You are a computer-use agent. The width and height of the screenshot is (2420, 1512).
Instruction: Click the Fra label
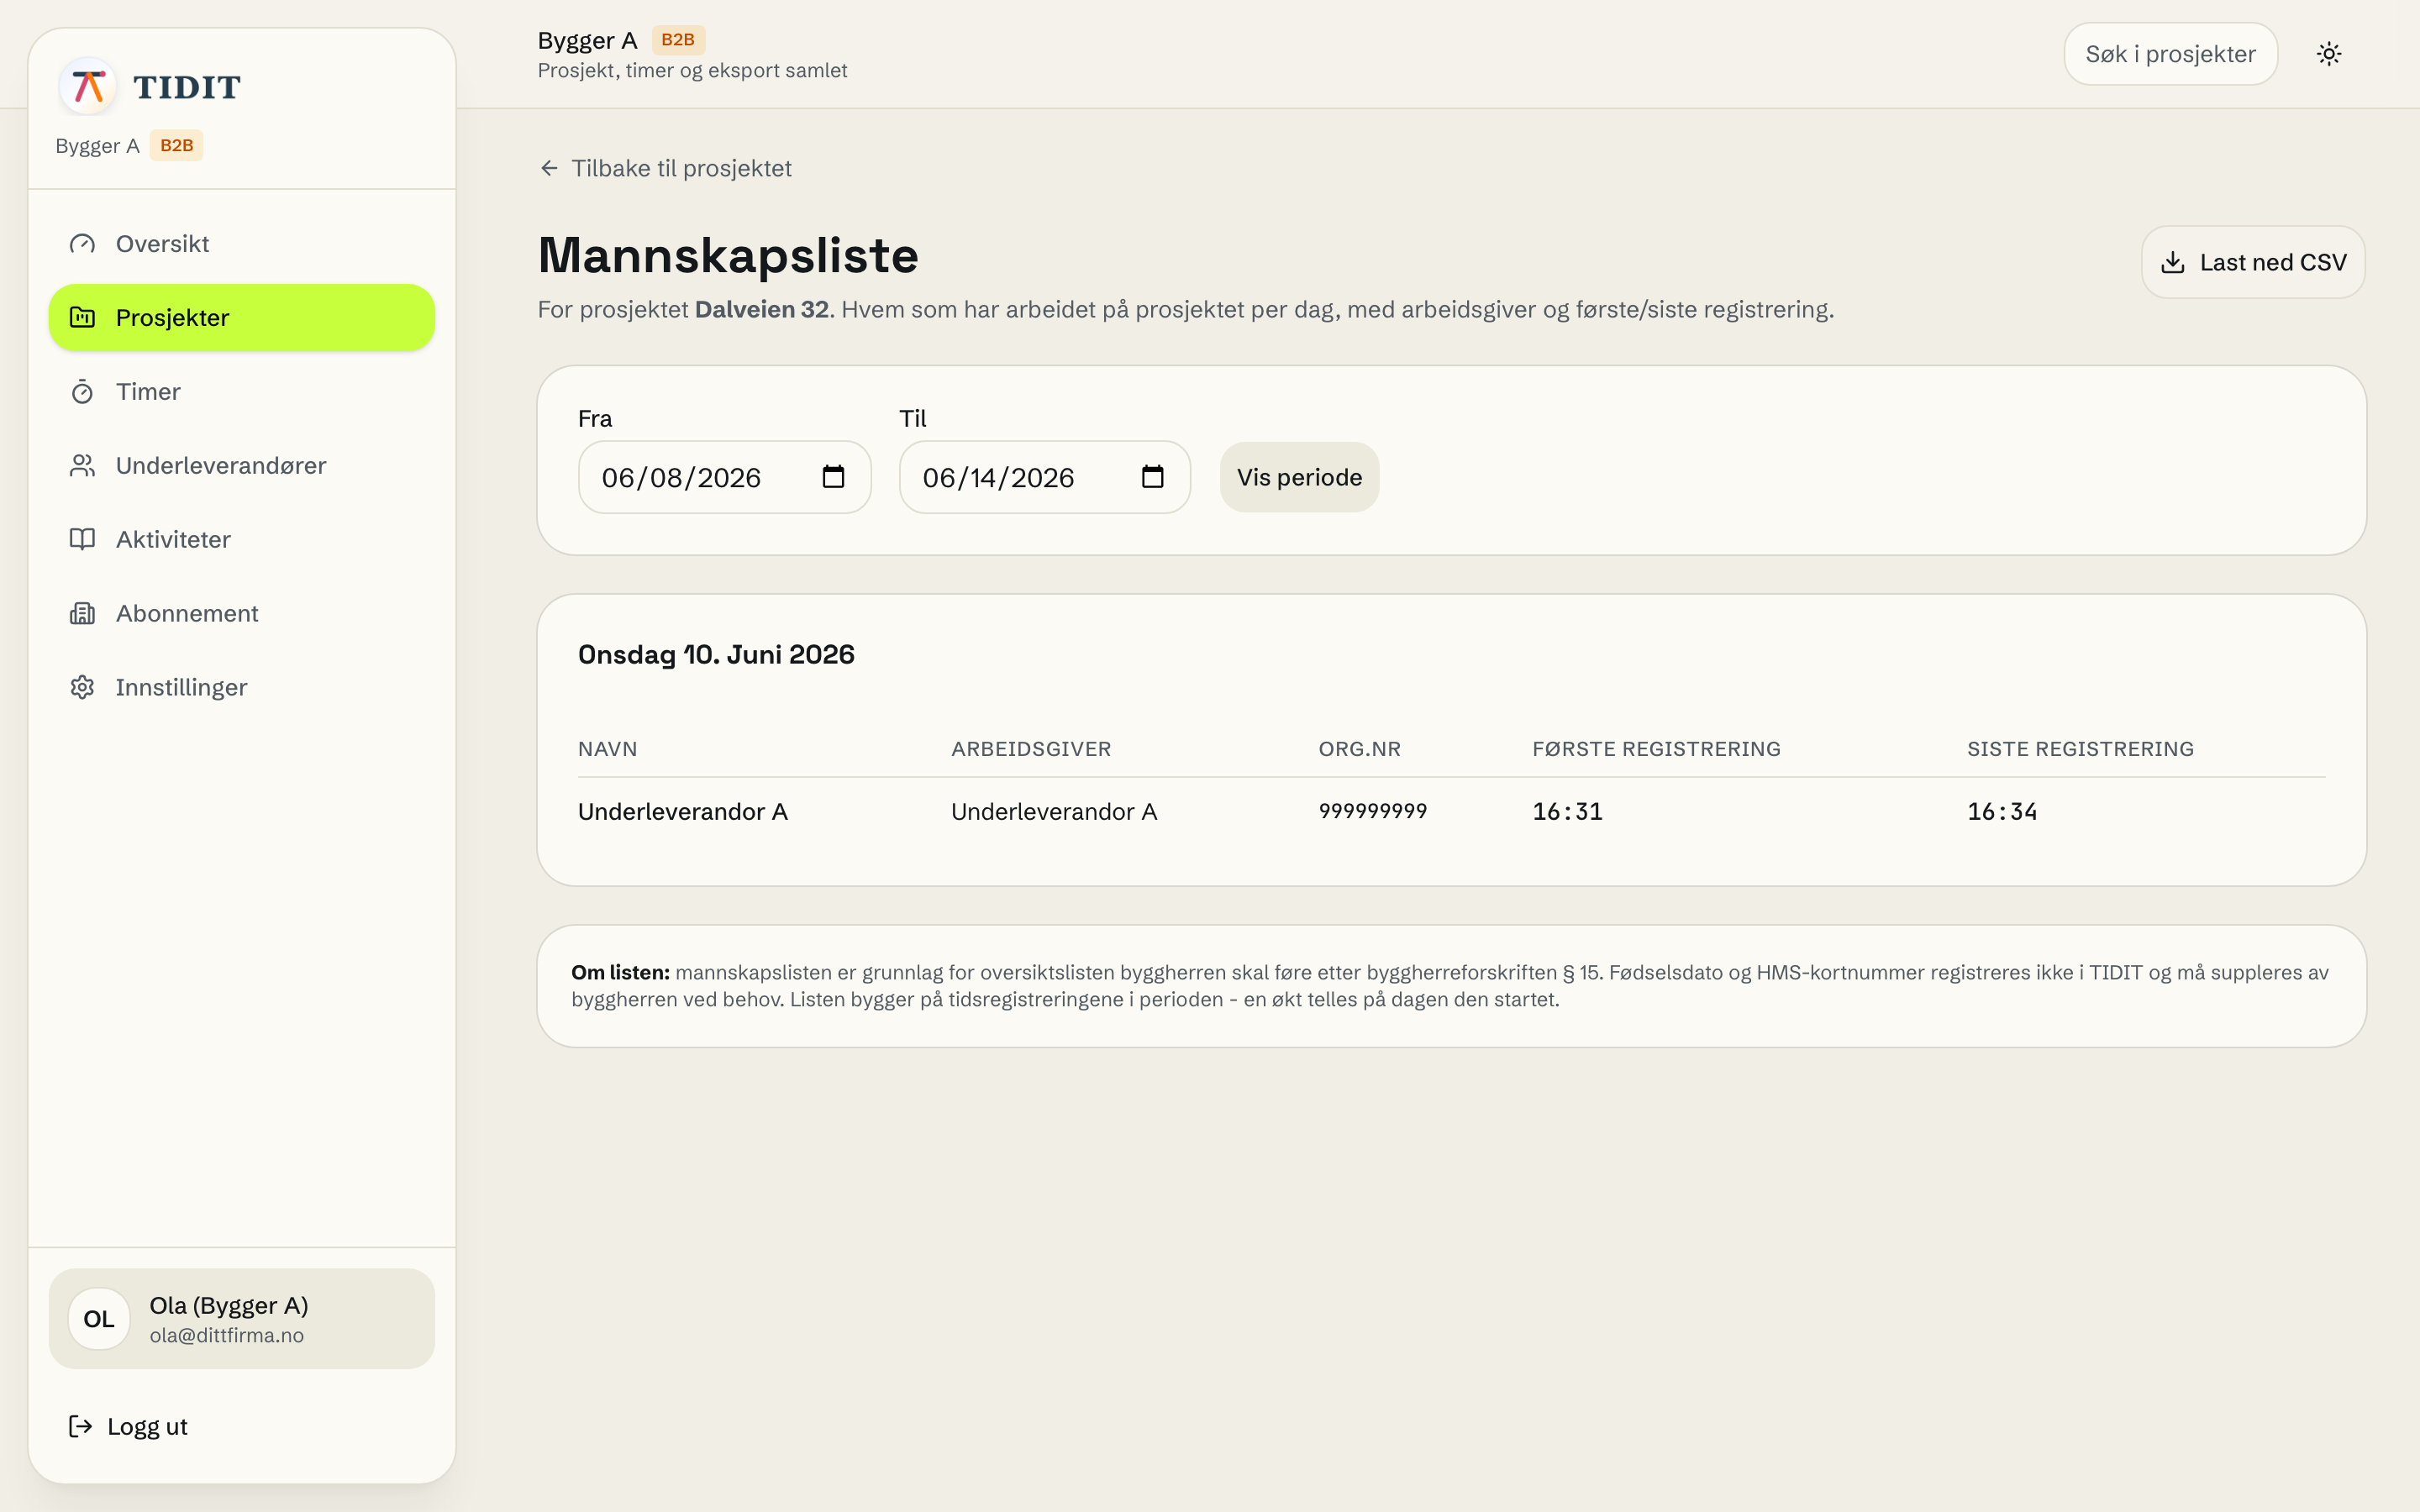click(x=595, y=419)
